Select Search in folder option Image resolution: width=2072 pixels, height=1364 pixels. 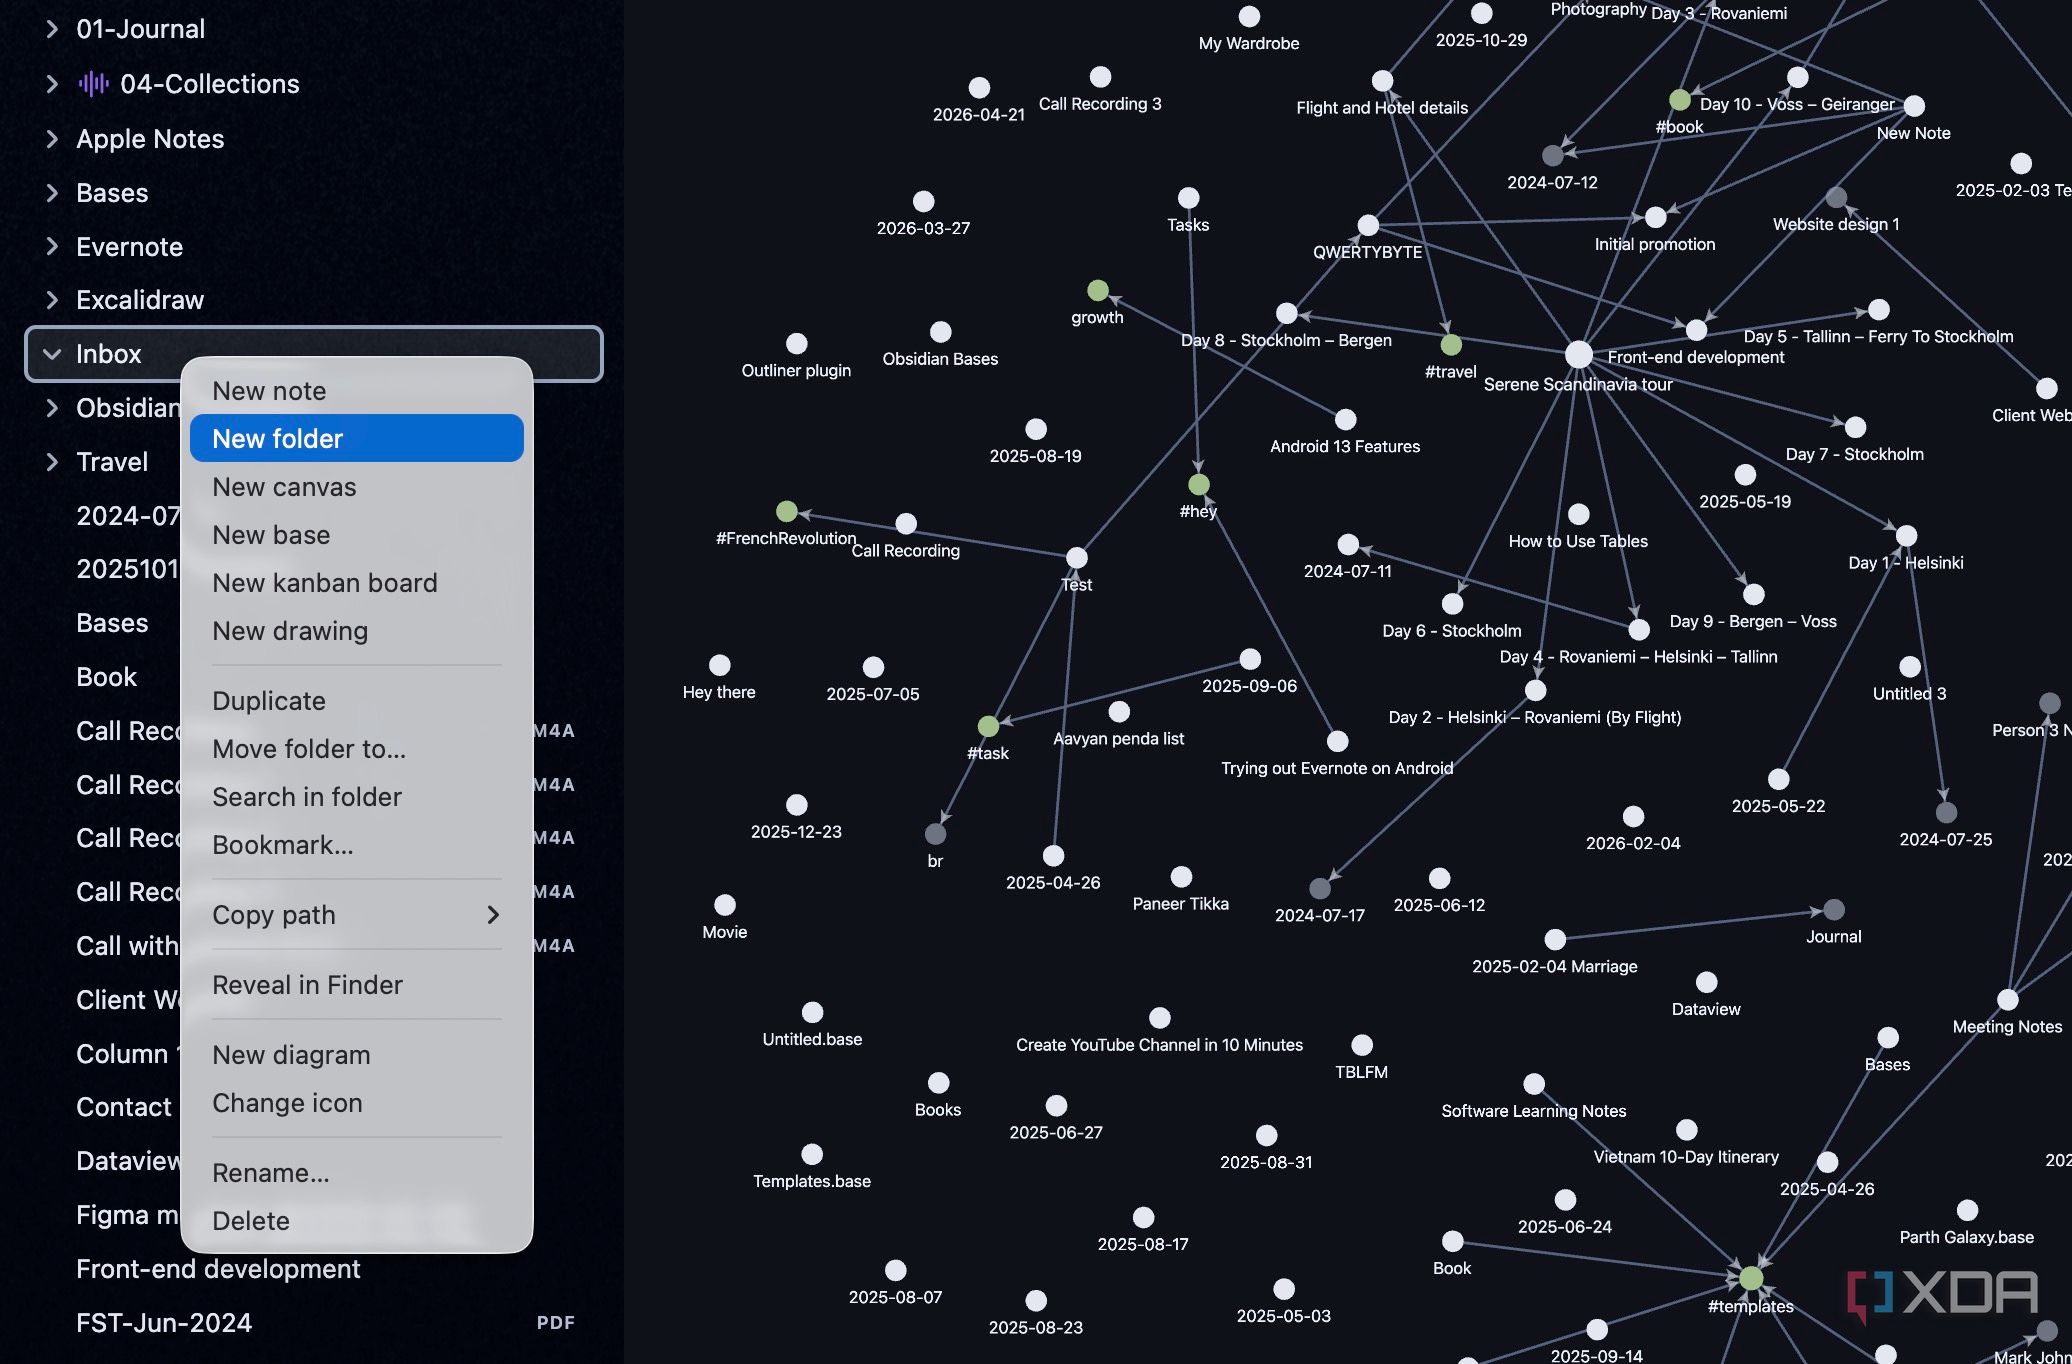(357, 797)
